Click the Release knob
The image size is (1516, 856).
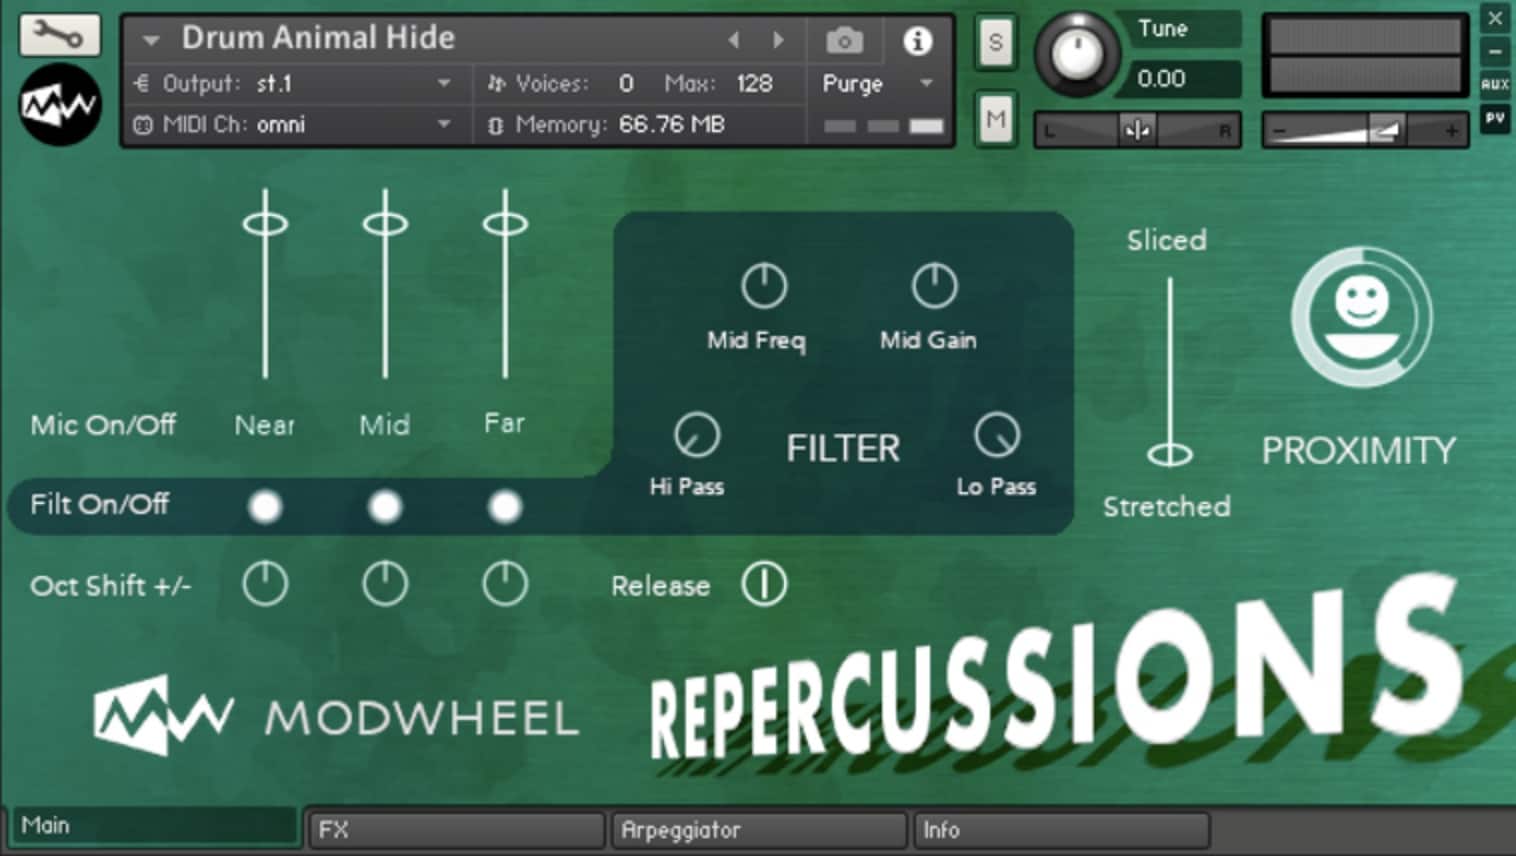pyautogui.click(x=764, y=585)
